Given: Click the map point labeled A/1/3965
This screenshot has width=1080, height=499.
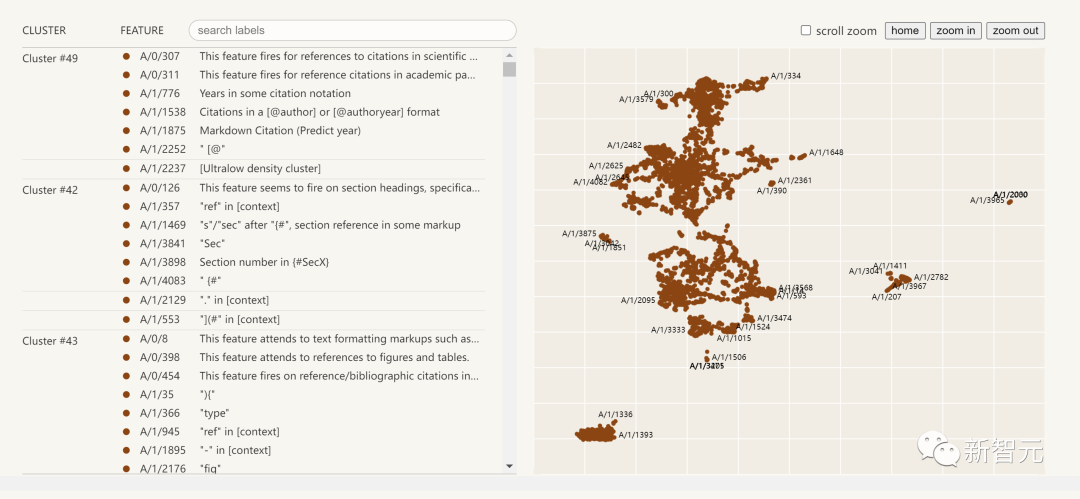Looking at the screenshot, I should coord(1009,202).
